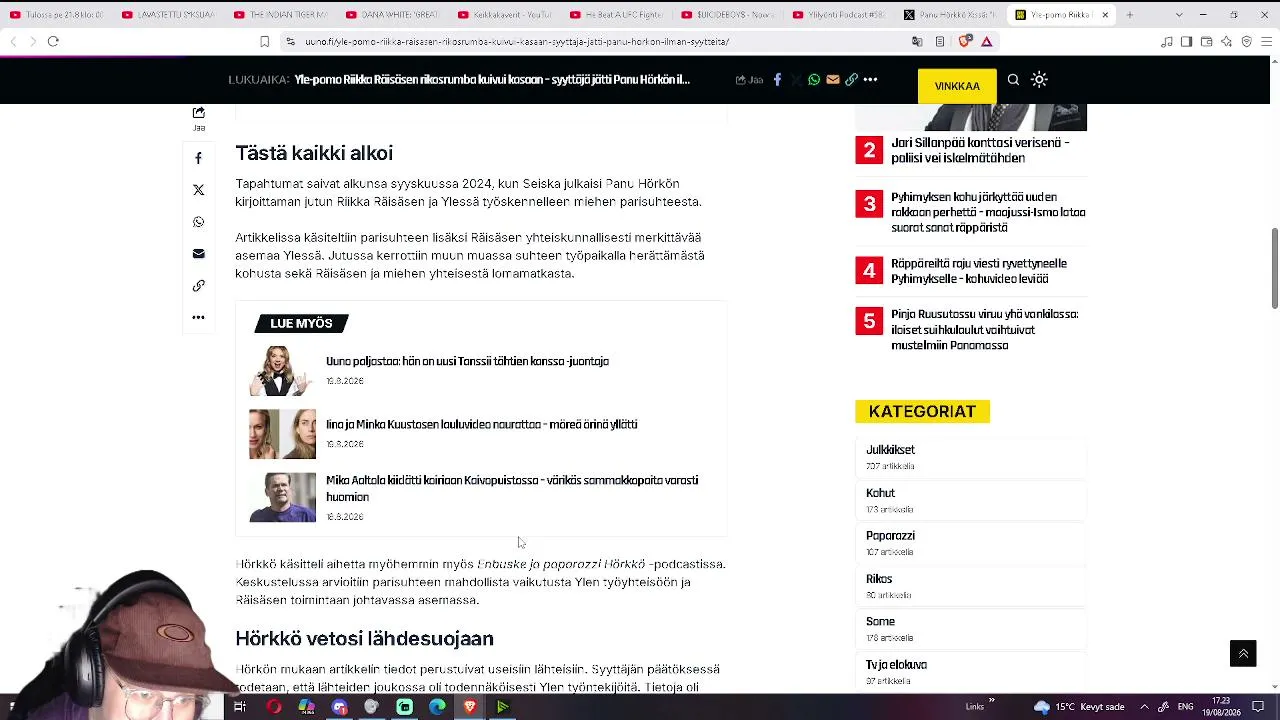Share article on Facebook in left sidebar

(198, 158)
